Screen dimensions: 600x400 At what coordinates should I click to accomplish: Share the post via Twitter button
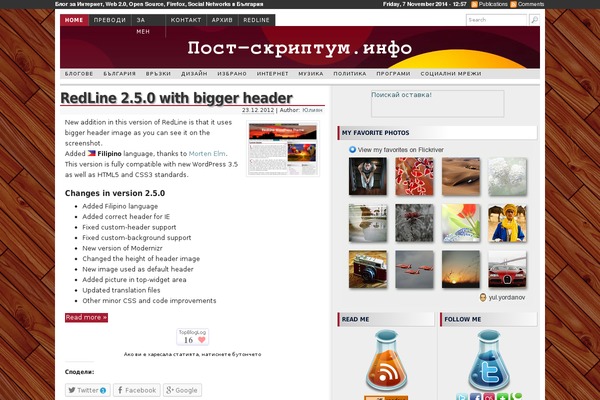coord(88,390)
